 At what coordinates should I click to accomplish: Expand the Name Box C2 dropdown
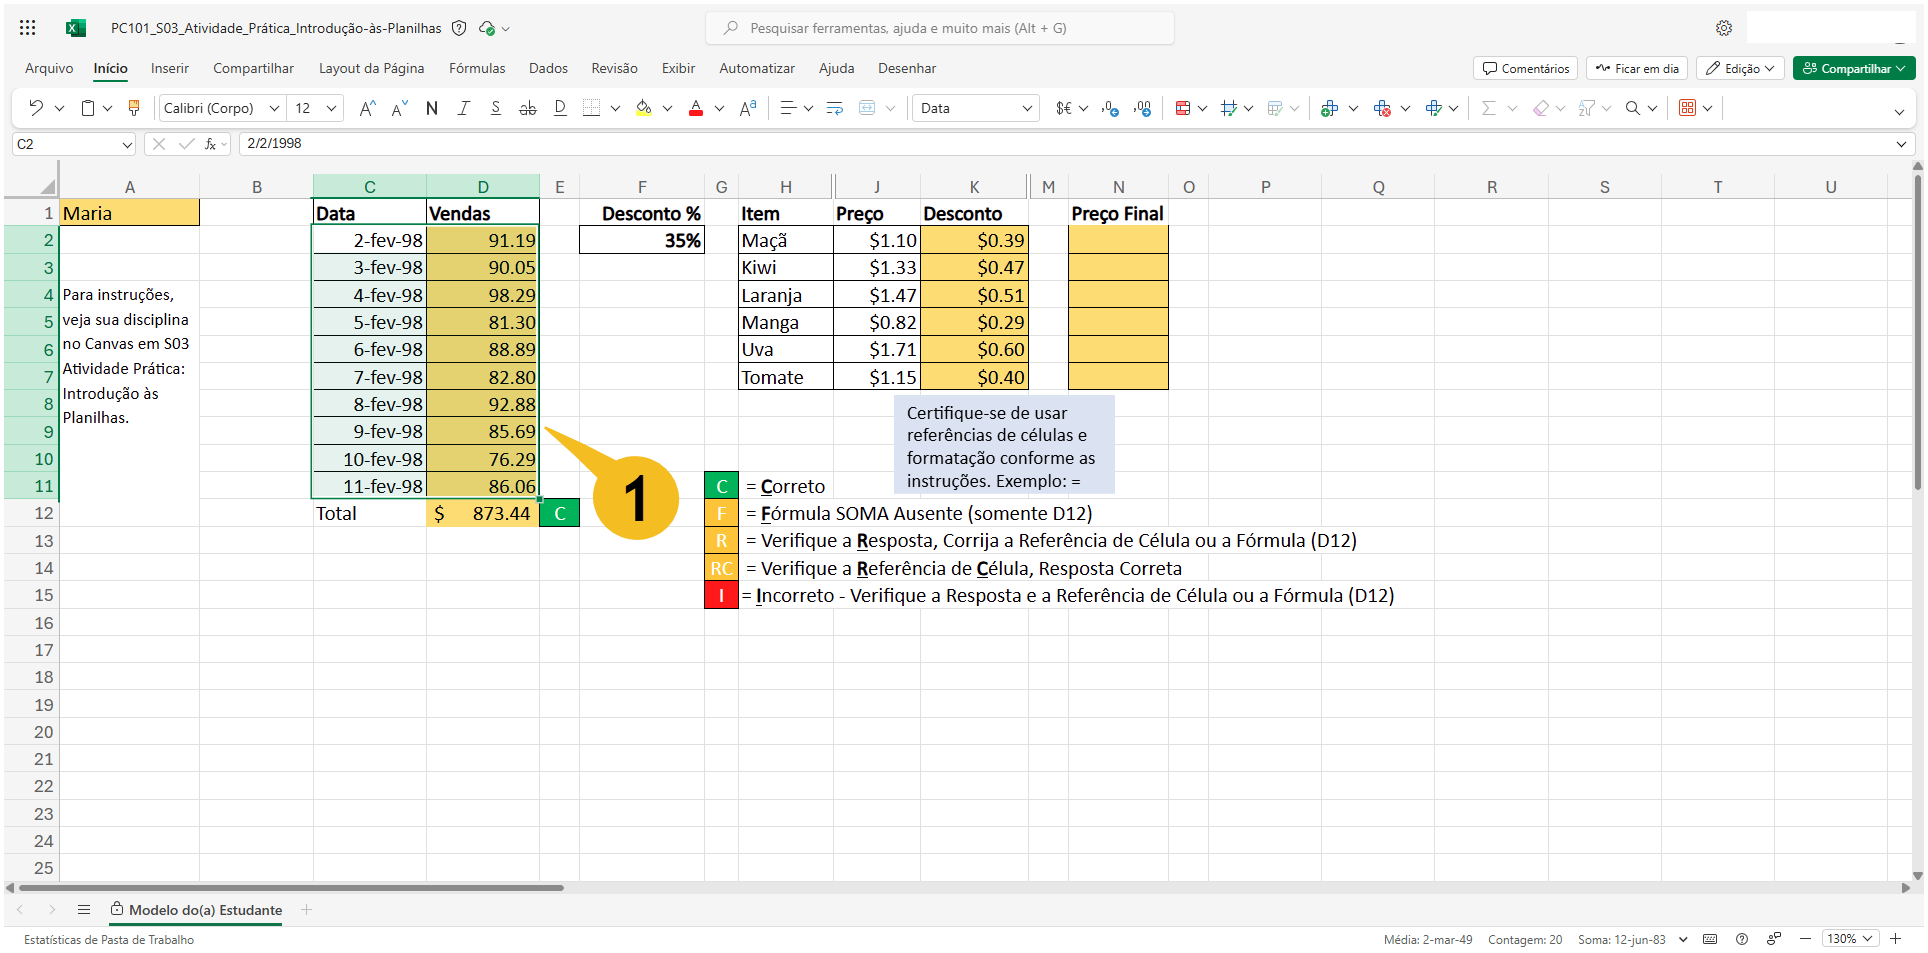[127, 144]
